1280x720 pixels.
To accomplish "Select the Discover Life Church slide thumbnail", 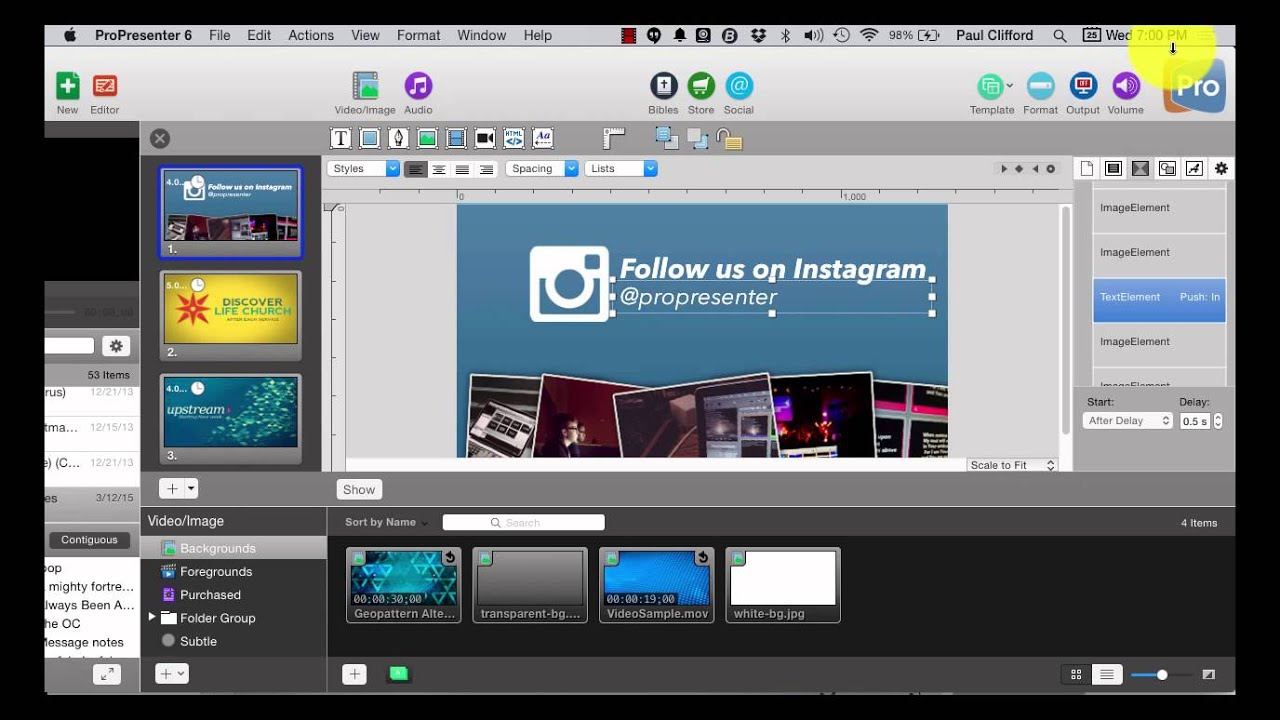I will click(x=230, y=315).
